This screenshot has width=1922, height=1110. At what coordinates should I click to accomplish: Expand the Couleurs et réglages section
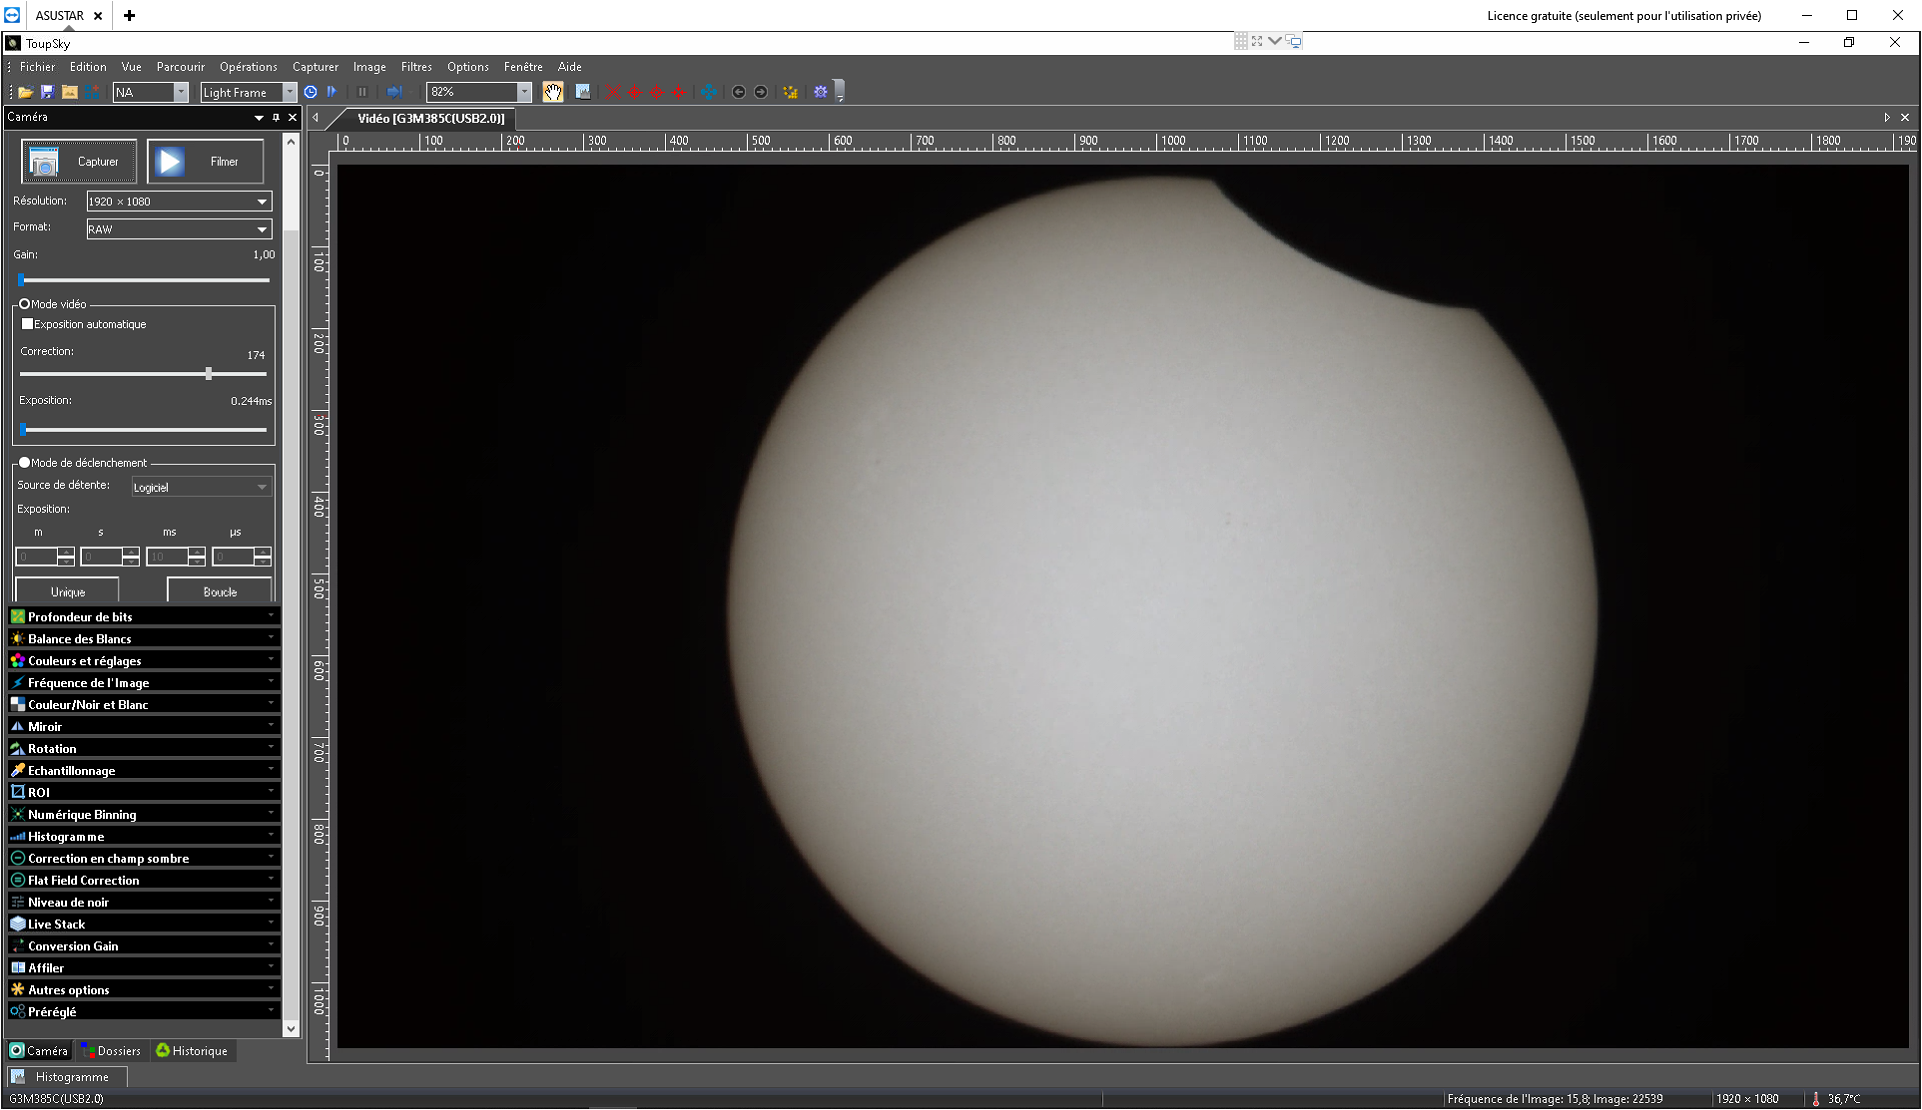144,660
